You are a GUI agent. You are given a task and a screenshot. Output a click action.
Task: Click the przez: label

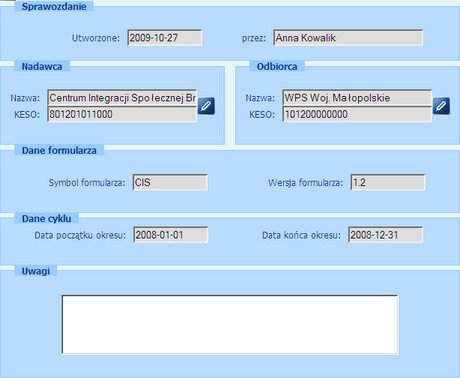[254, 38]
